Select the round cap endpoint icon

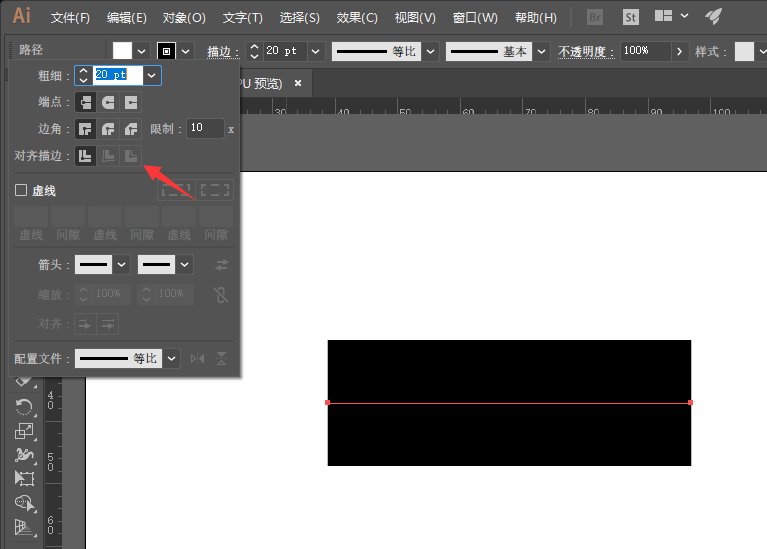[108, 102]
